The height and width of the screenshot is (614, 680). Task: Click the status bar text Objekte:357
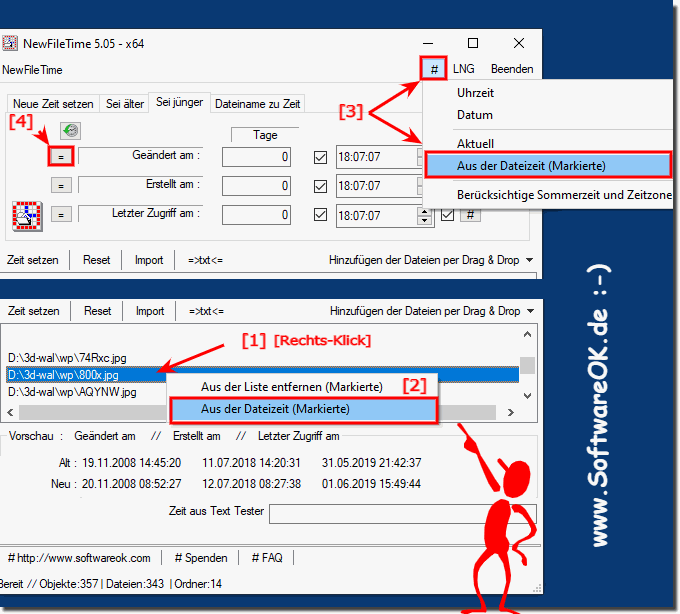tap(69, 584)
